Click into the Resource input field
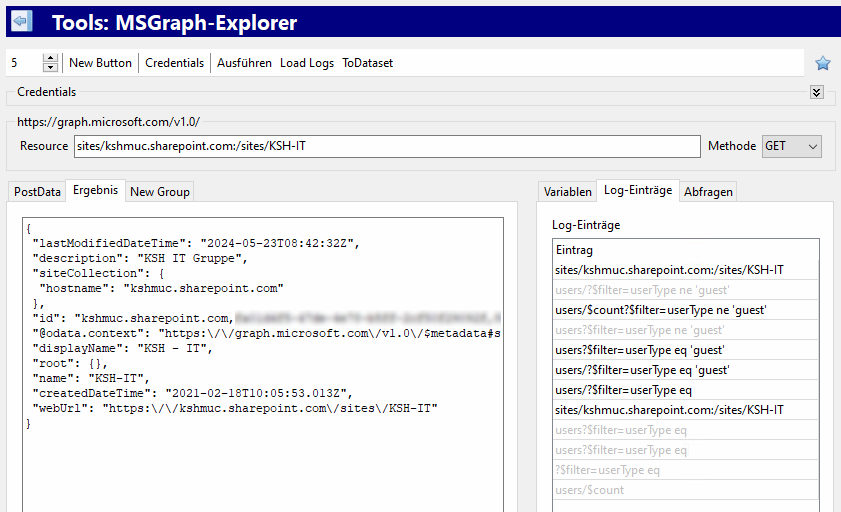841x512 pixels. [x=387, y=146]
